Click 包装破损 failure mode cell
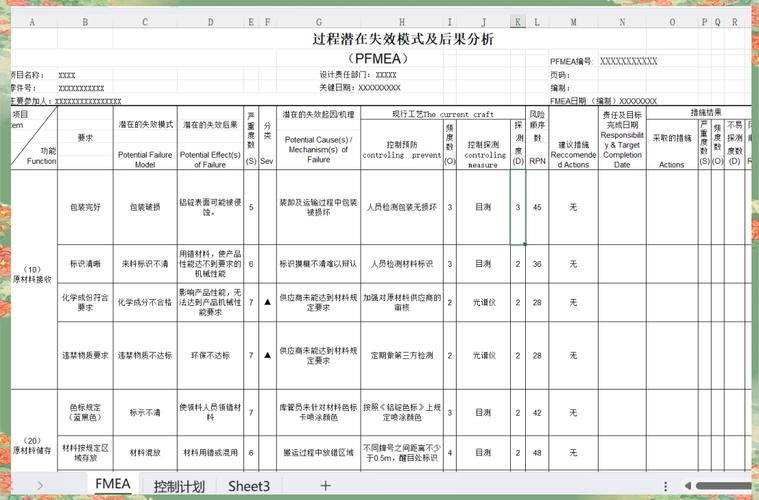759x500 pixels. [145, 207]
